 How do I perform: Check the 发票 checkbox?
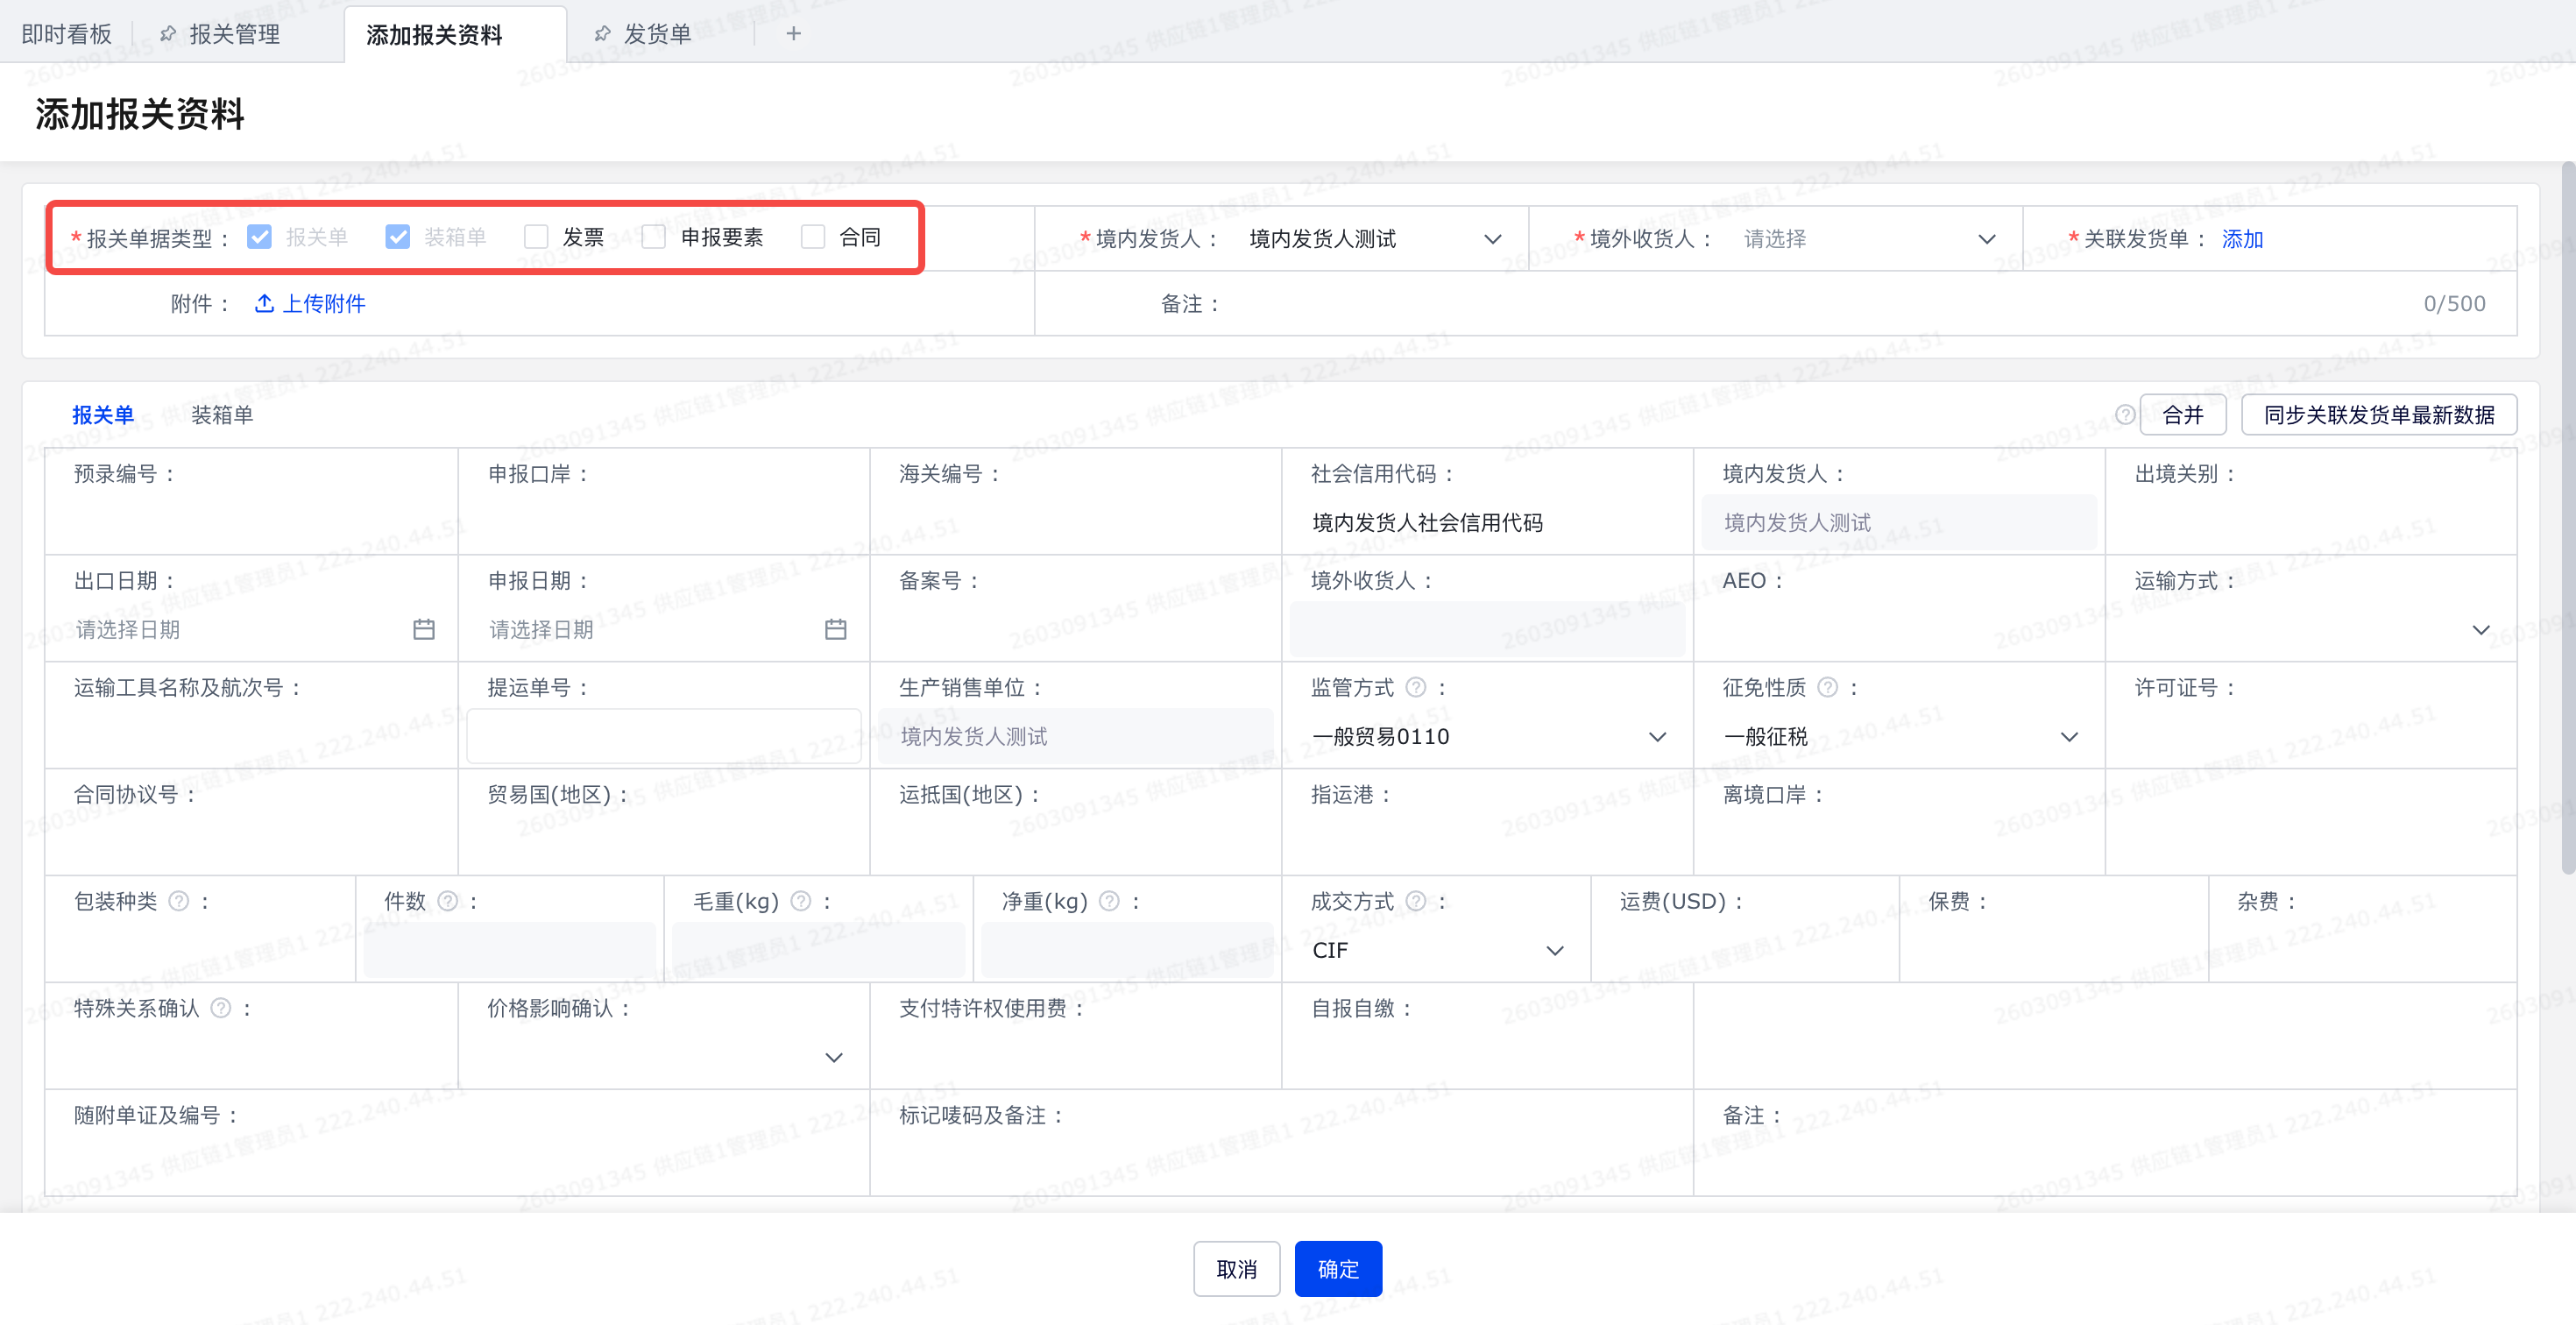tap(536, 237)
